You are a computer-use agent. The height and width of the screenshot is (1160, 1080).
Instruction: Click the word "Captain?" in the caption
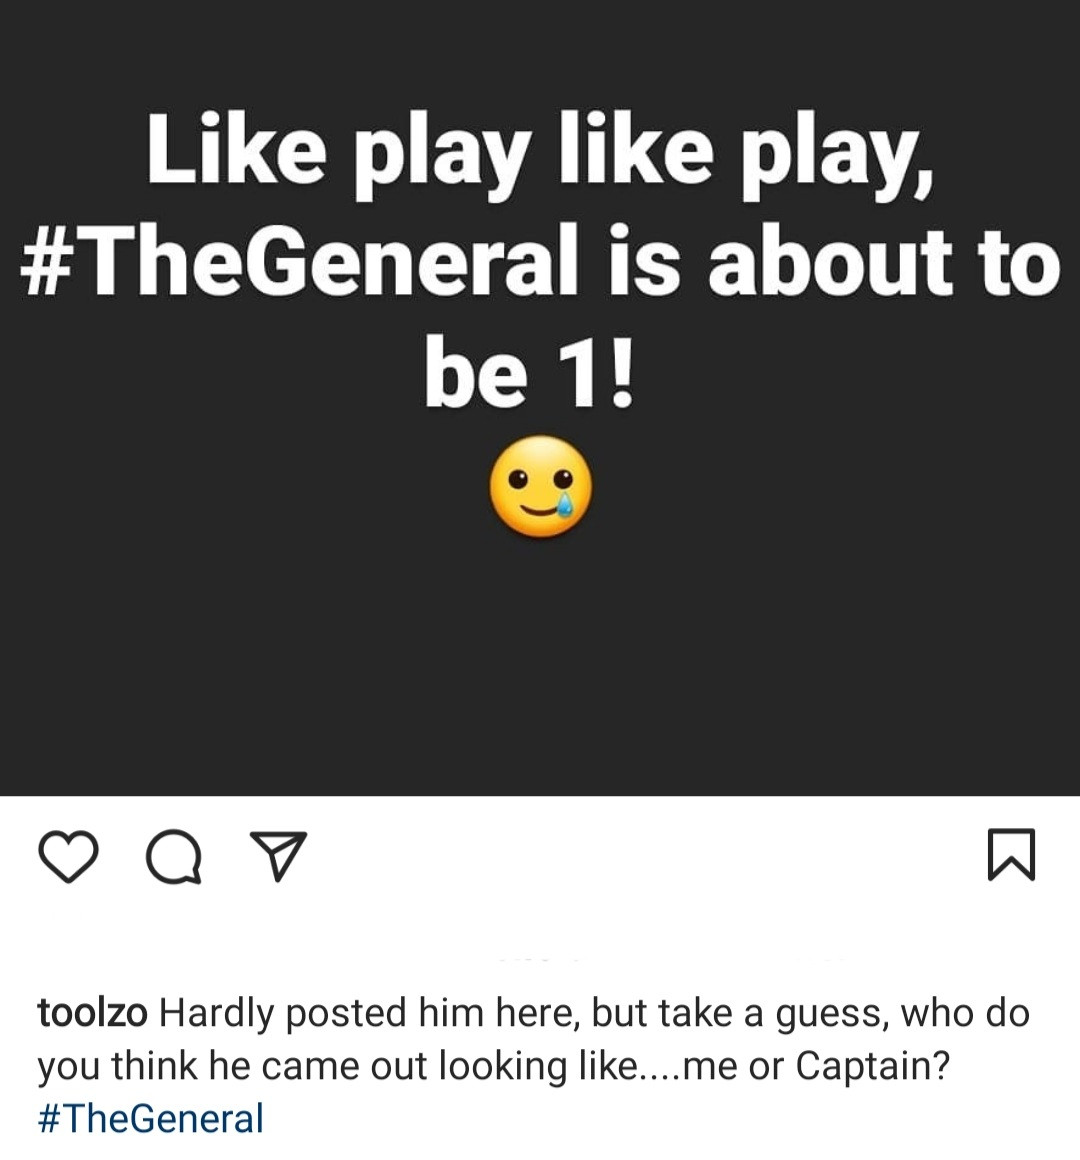pos(872,1065)
